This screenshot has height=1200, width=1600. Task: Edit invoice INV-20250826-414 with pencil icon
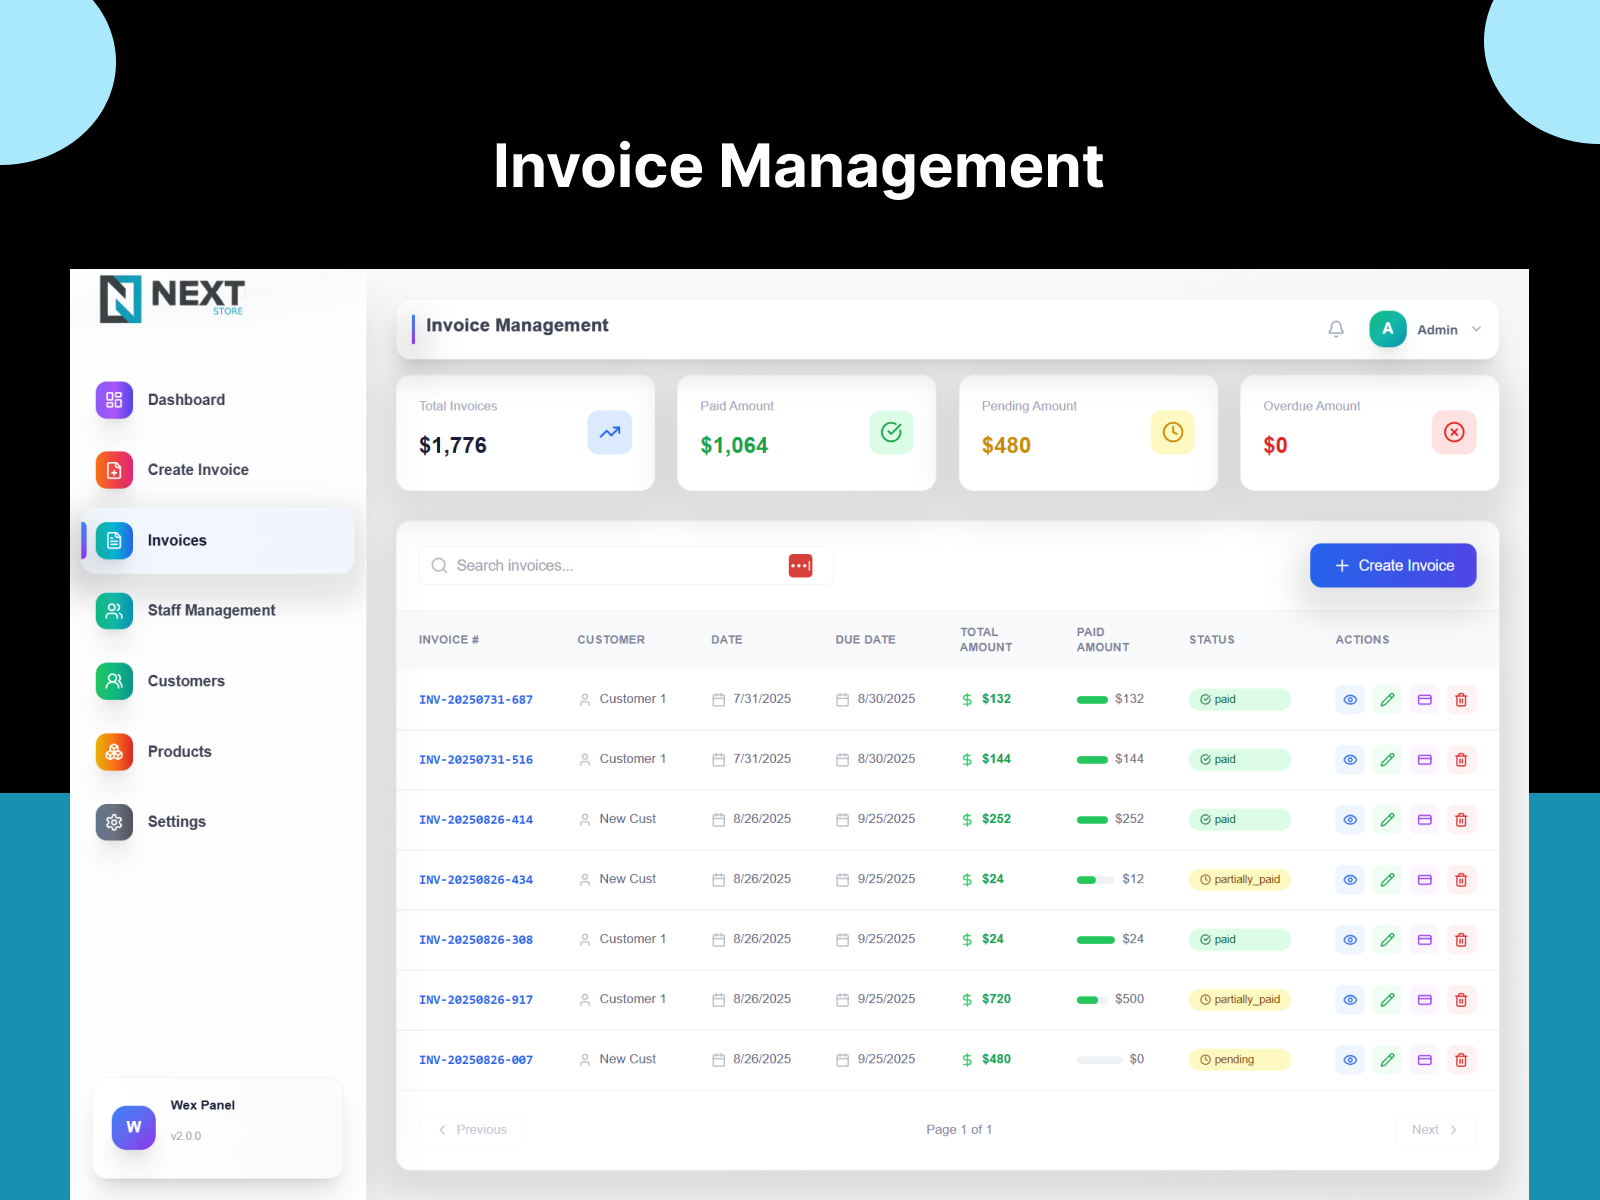1387,820
